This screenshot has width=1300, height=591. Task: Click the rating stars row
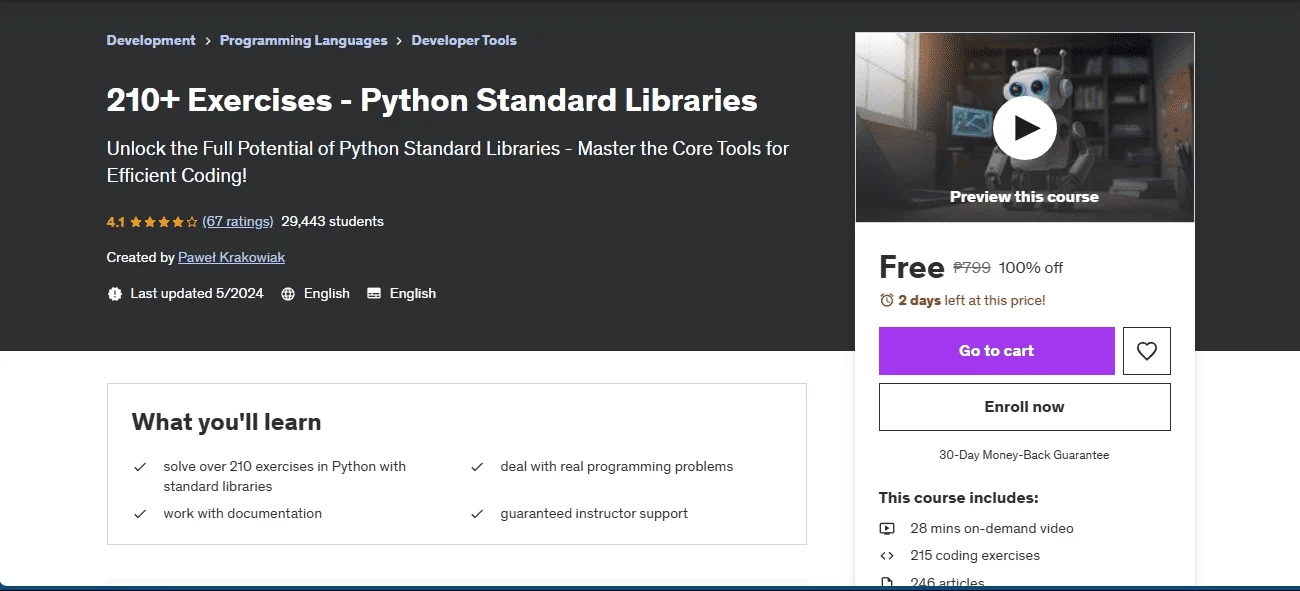[x=164, y=222]
